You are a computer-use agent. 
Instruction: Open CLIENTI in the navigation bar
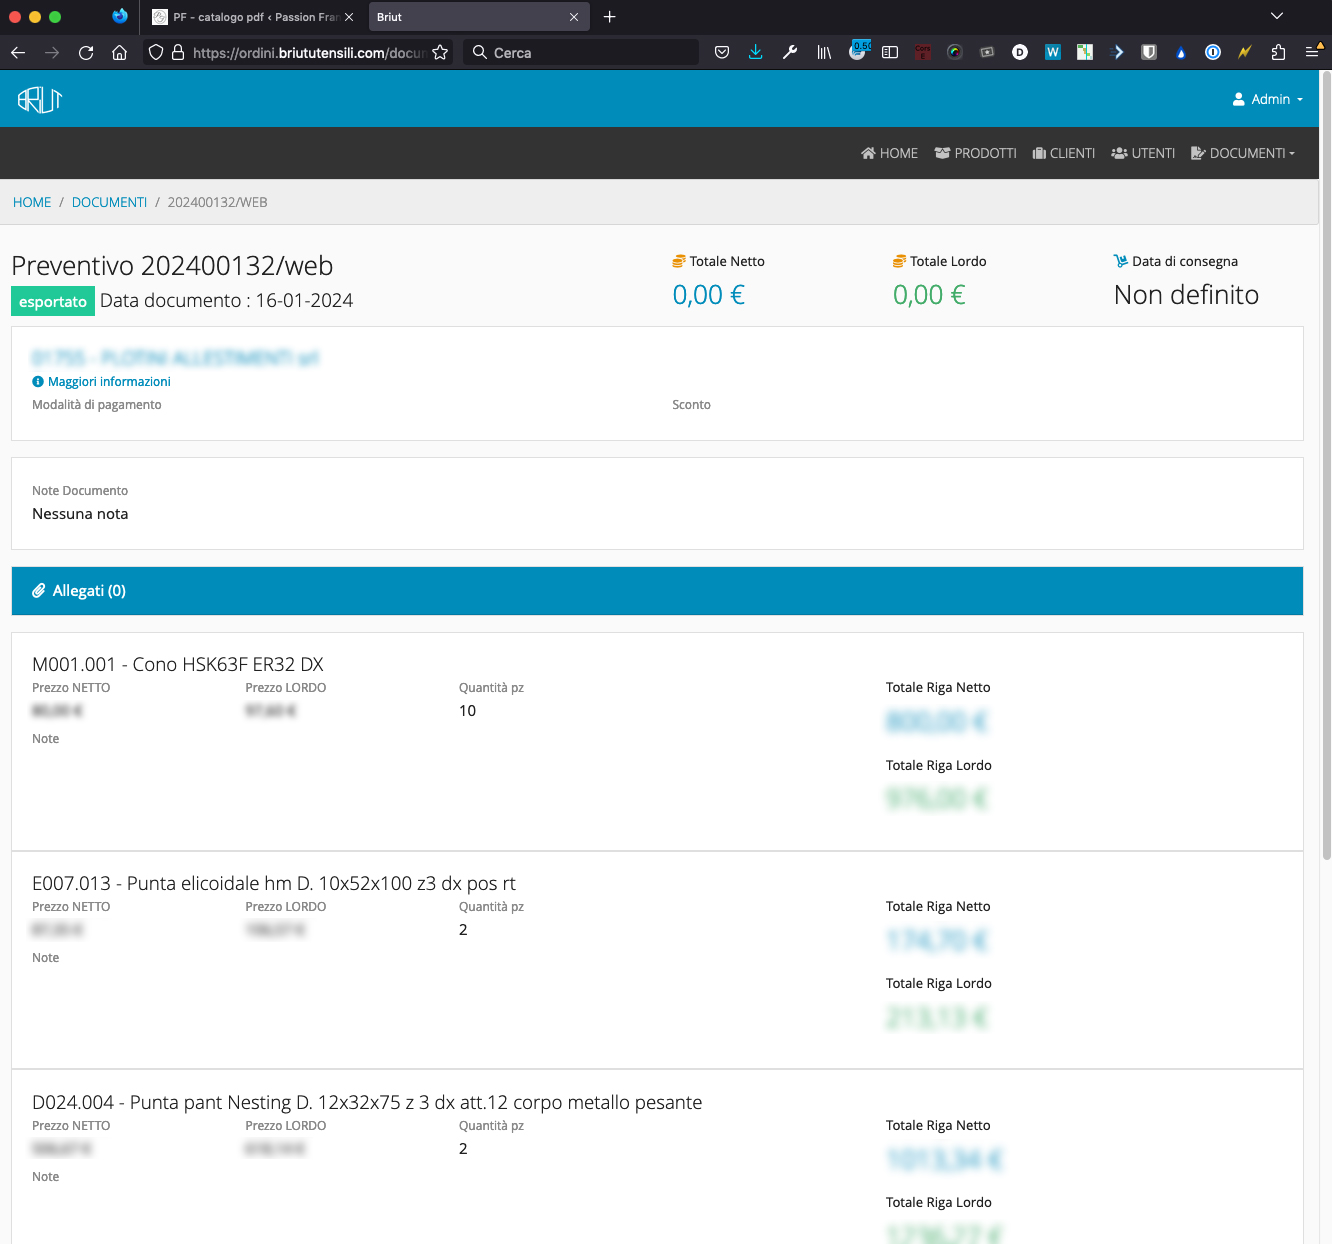1064,153
